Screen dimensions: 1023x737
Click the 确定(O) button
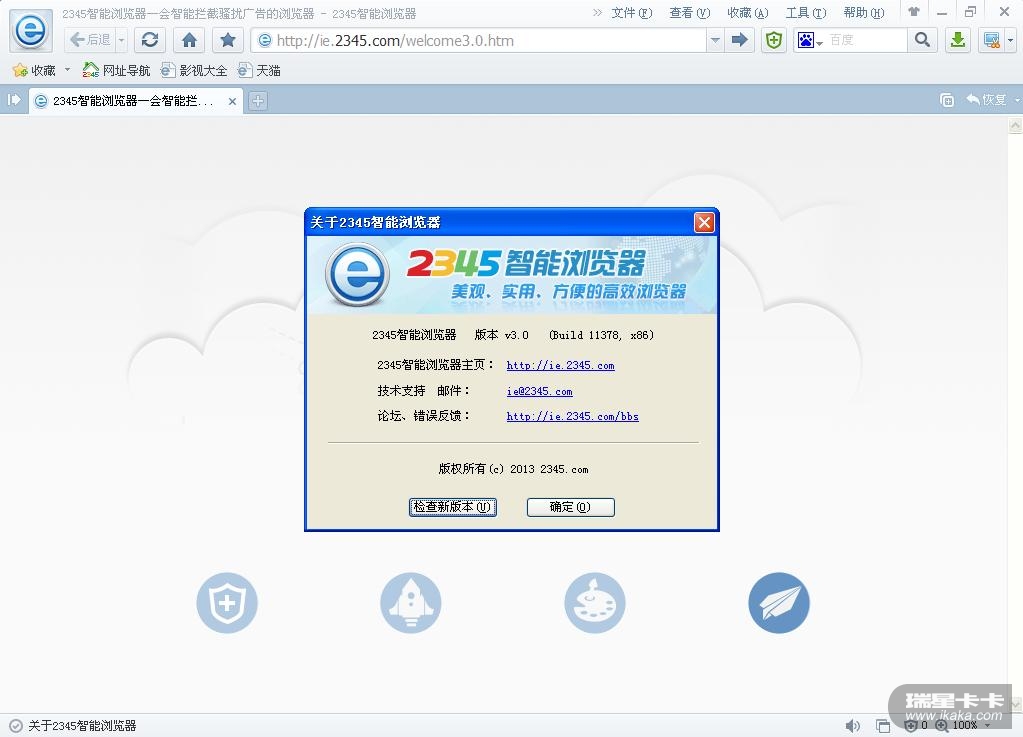(570, 507)
